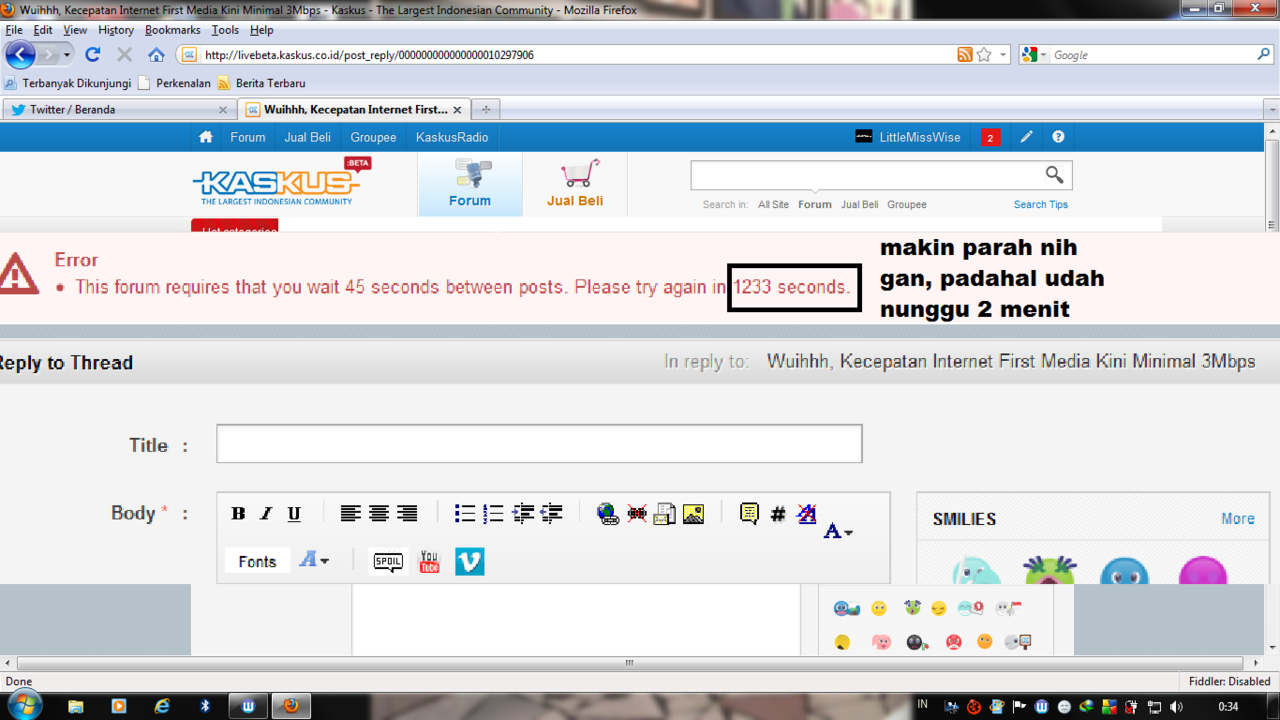Open the Bookmarks menu
Screen dimensions: 1280x720
pos(172,30)
